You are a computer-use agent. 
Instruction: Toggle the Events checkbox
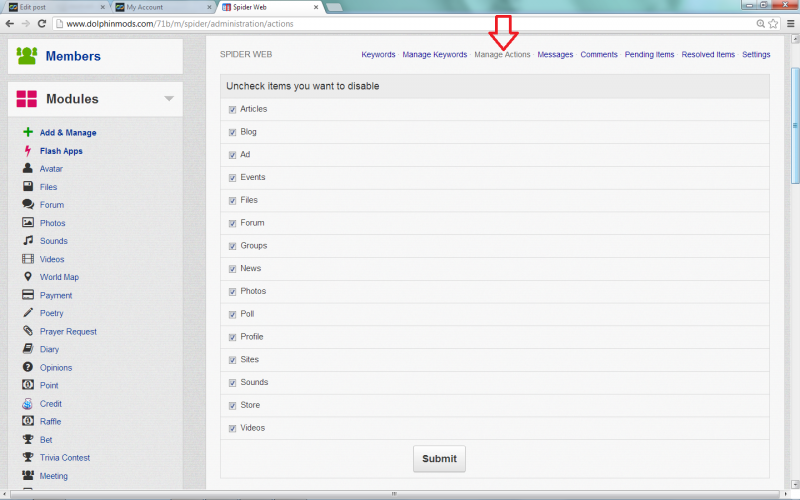232,178
